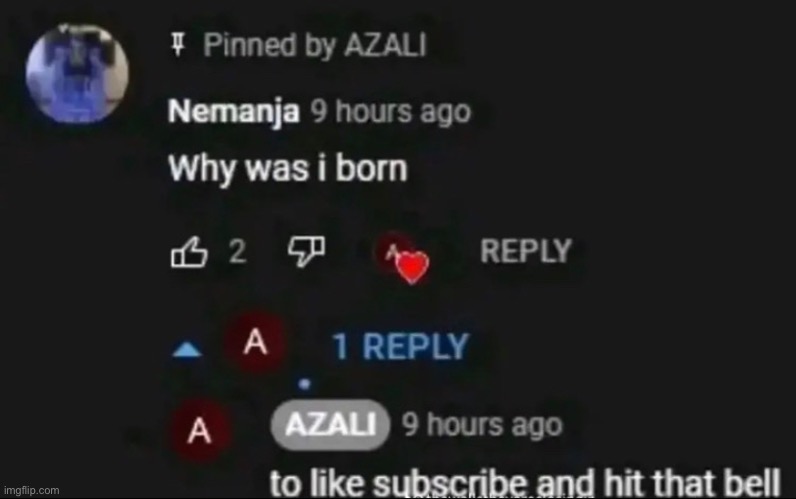
Task: Click the Why was i born comment text
Action: tap(288, 169)
